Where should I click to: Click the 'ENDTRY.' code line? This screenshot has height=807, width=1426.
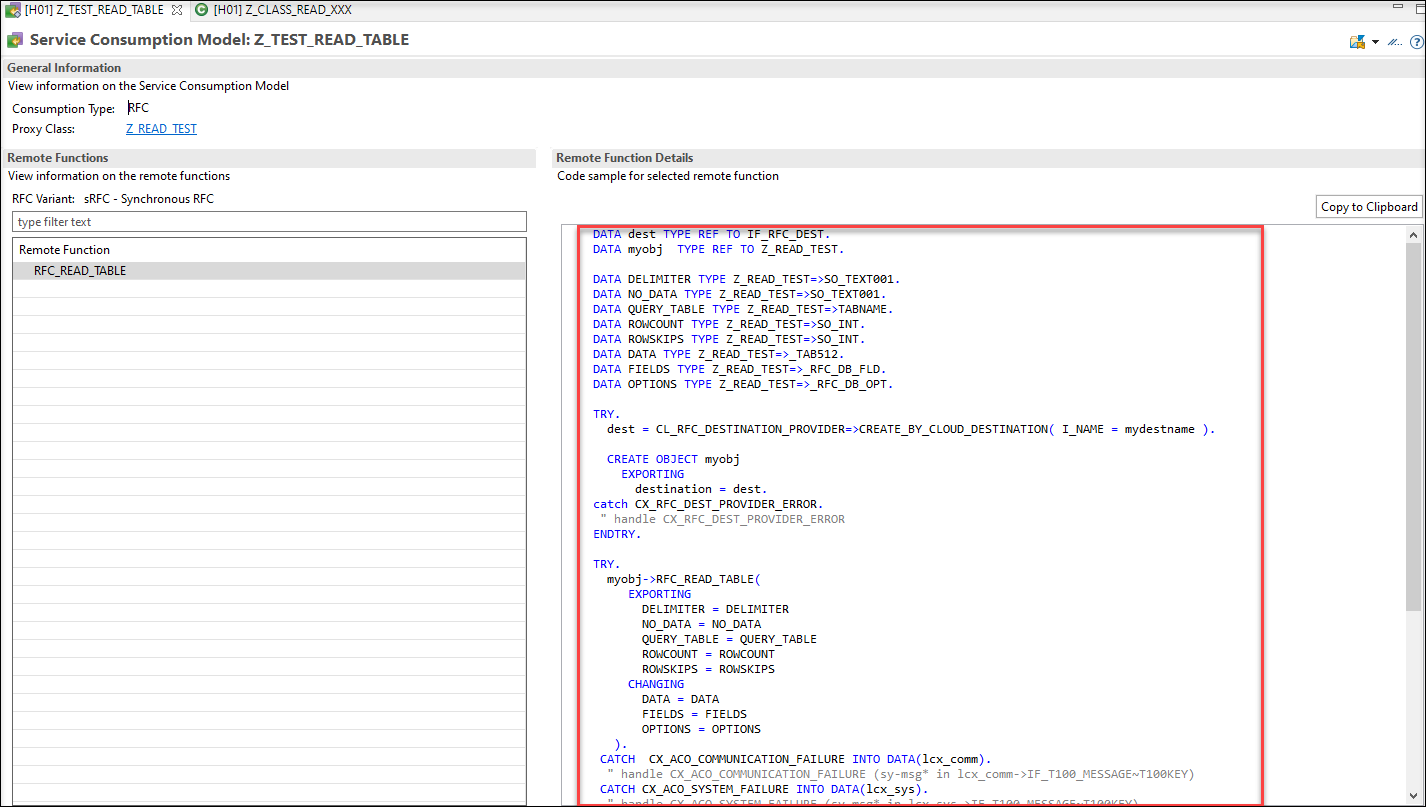[617, 534]
